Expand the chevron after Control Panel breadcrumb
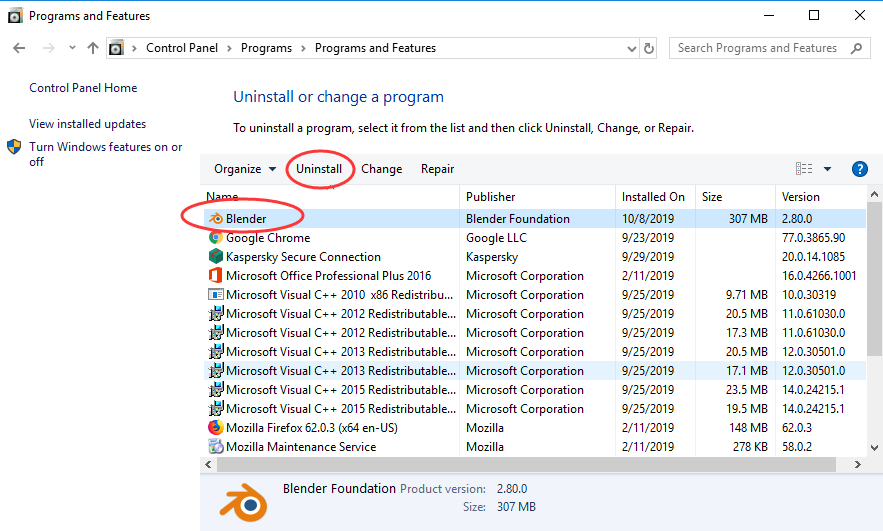 pyautogui.click(x=229, y=48)
